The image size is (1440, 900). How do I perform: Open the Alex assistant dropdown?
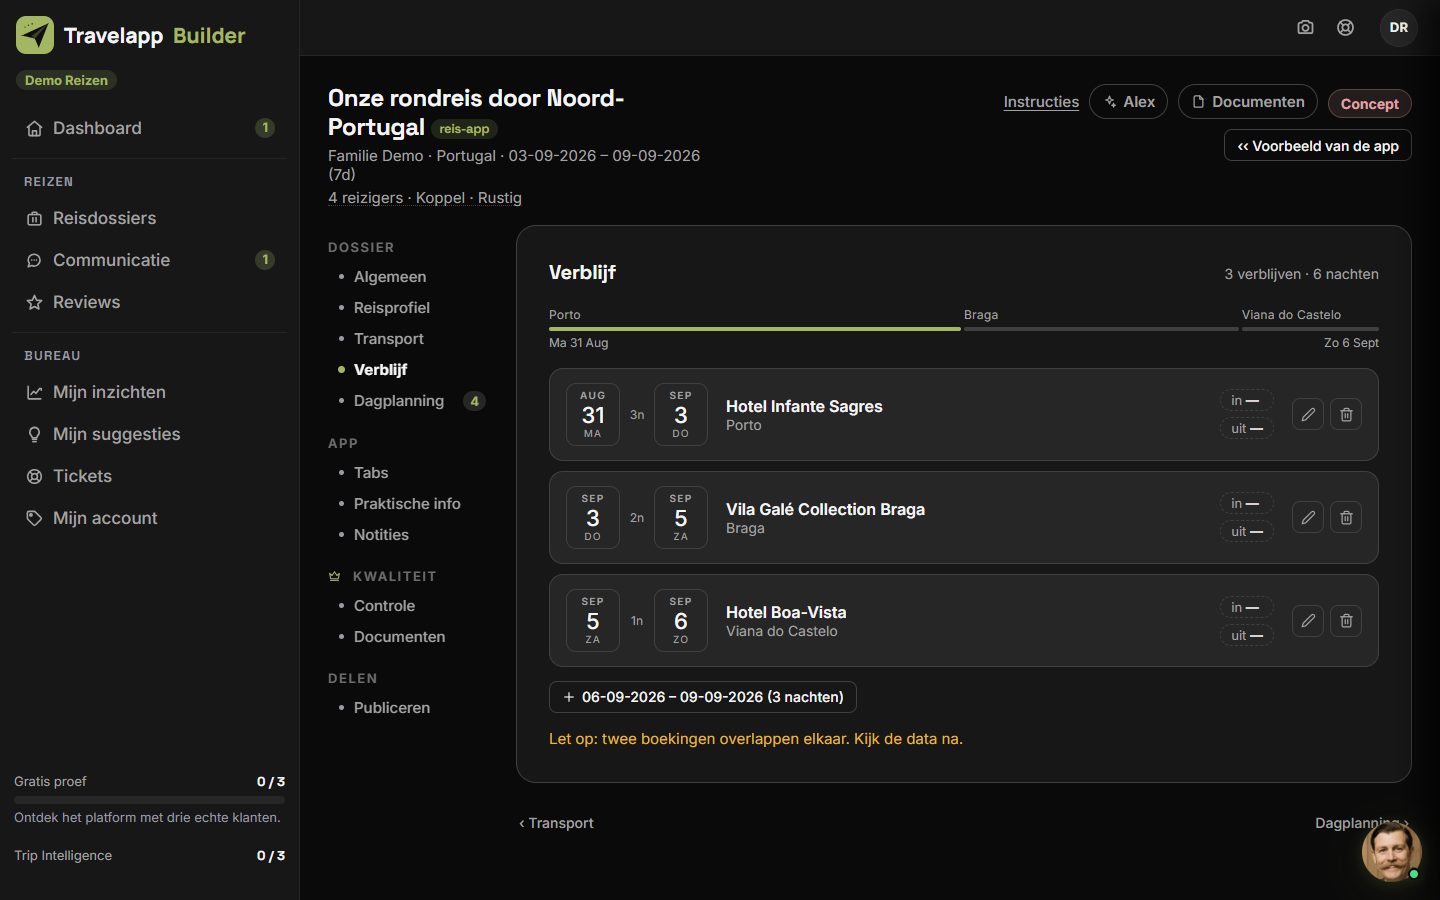coord(1128,102)
